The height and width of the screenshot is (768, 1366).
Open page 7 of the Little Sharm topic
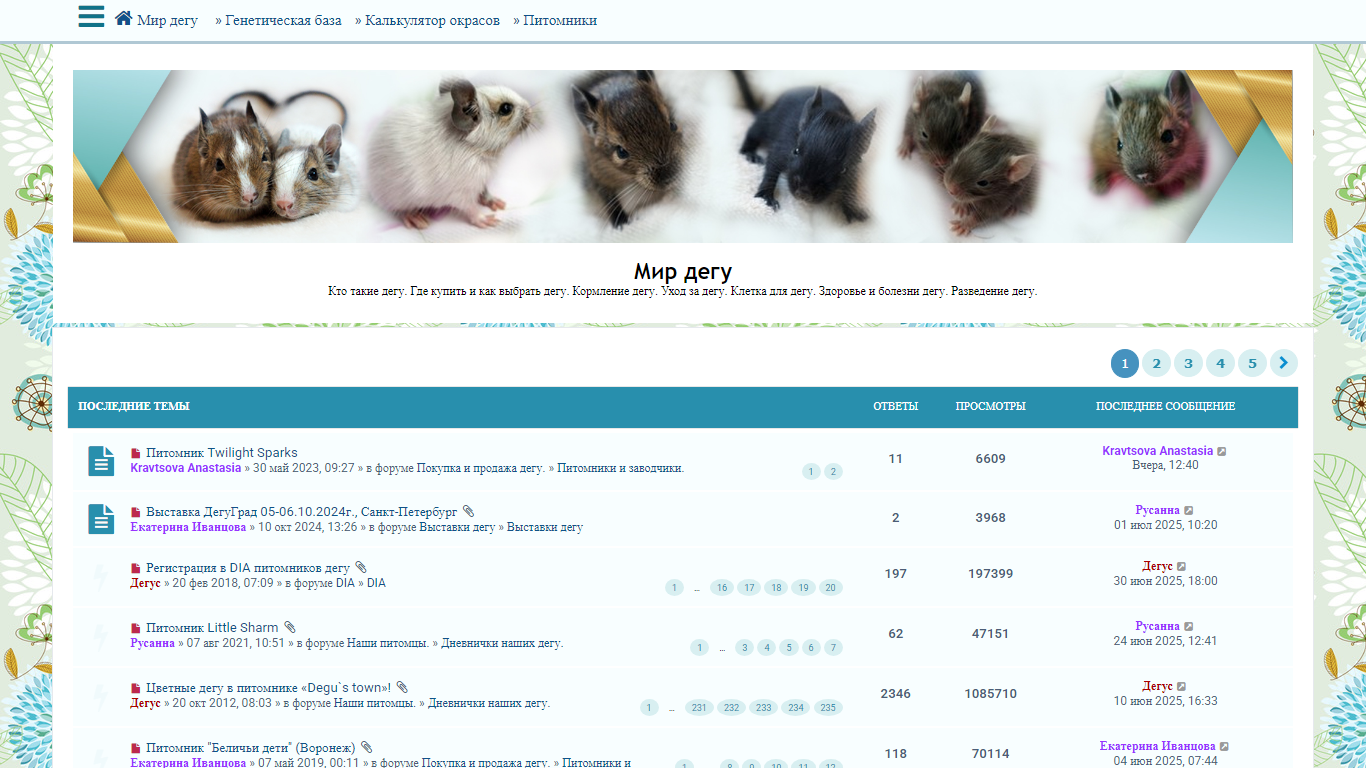tap(833, 648)
